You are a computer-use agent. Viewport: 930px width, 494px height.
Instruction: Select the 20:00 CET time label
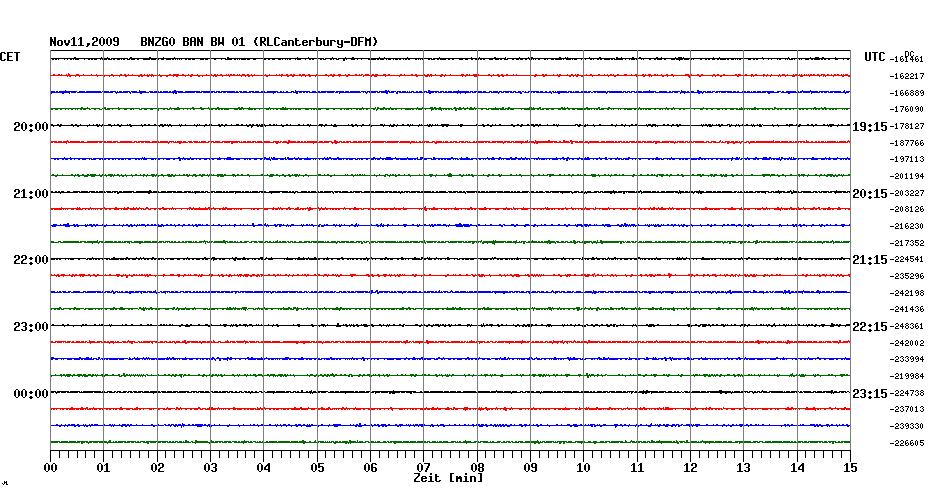click(30, 127)
